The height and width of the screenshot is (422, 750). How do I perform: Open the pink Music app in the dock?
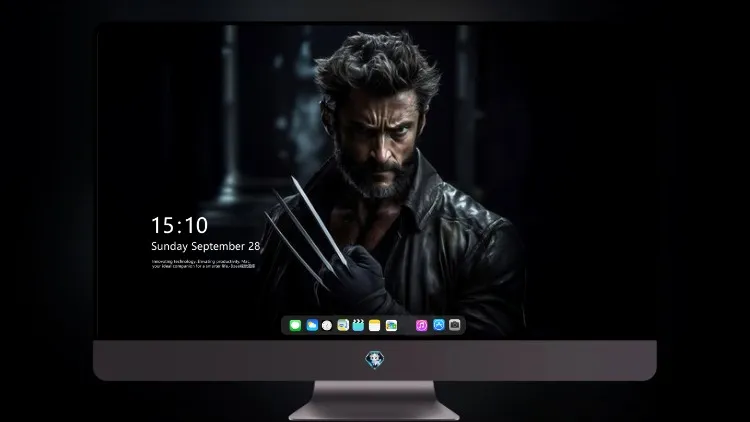coord(421,325)
